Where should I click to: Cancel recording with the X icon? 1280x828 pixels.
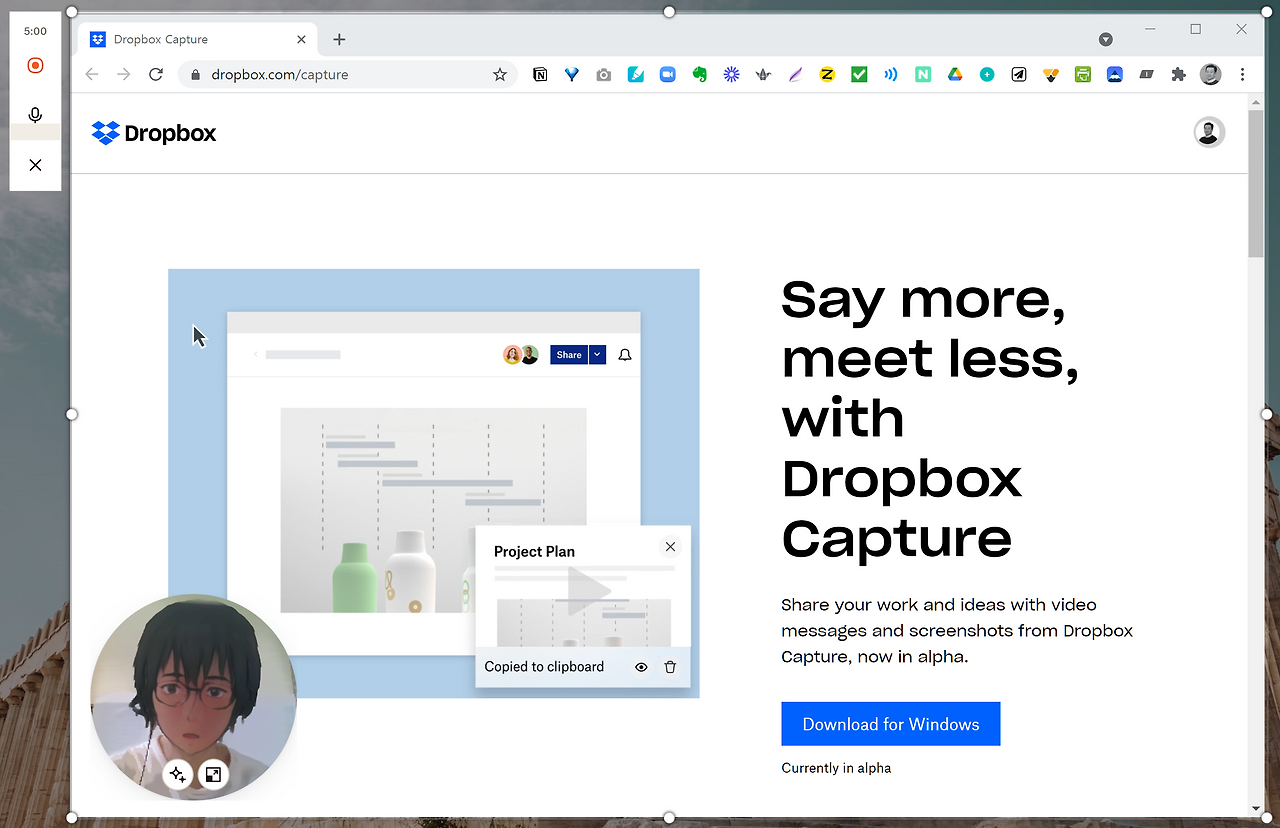click(35, 164)
